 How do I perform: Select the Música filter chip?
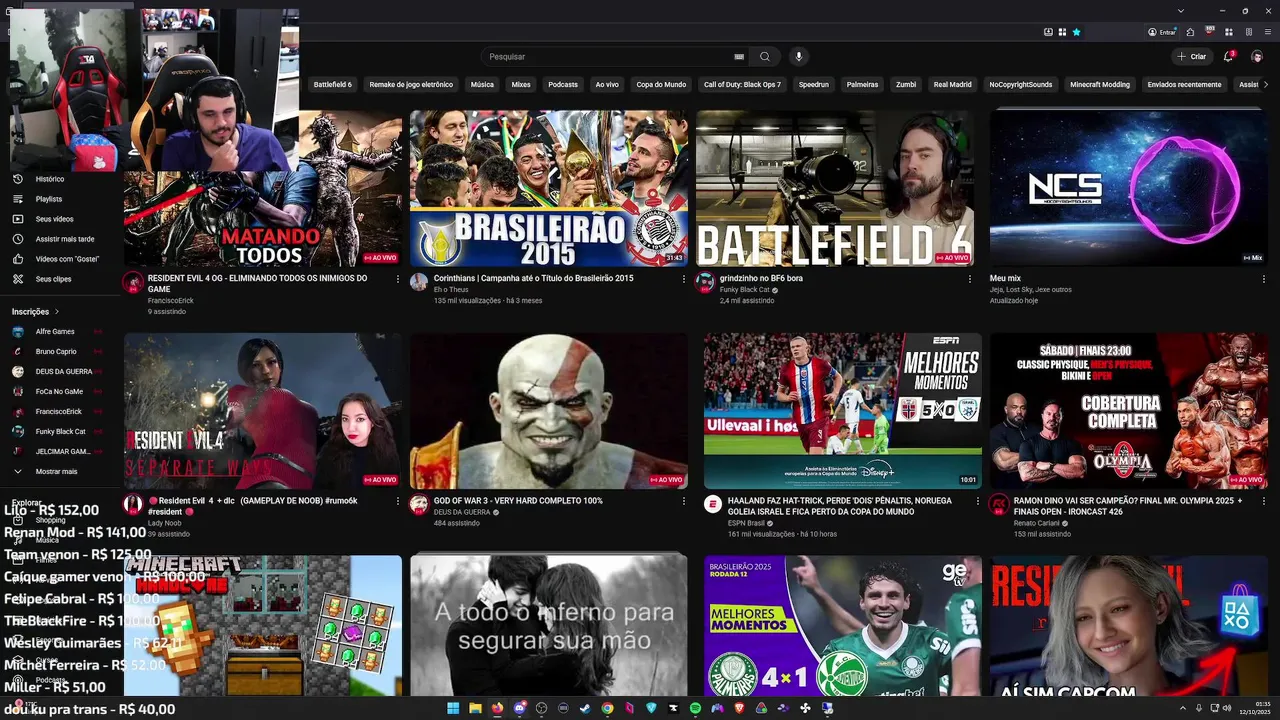[x=482, y=85]
